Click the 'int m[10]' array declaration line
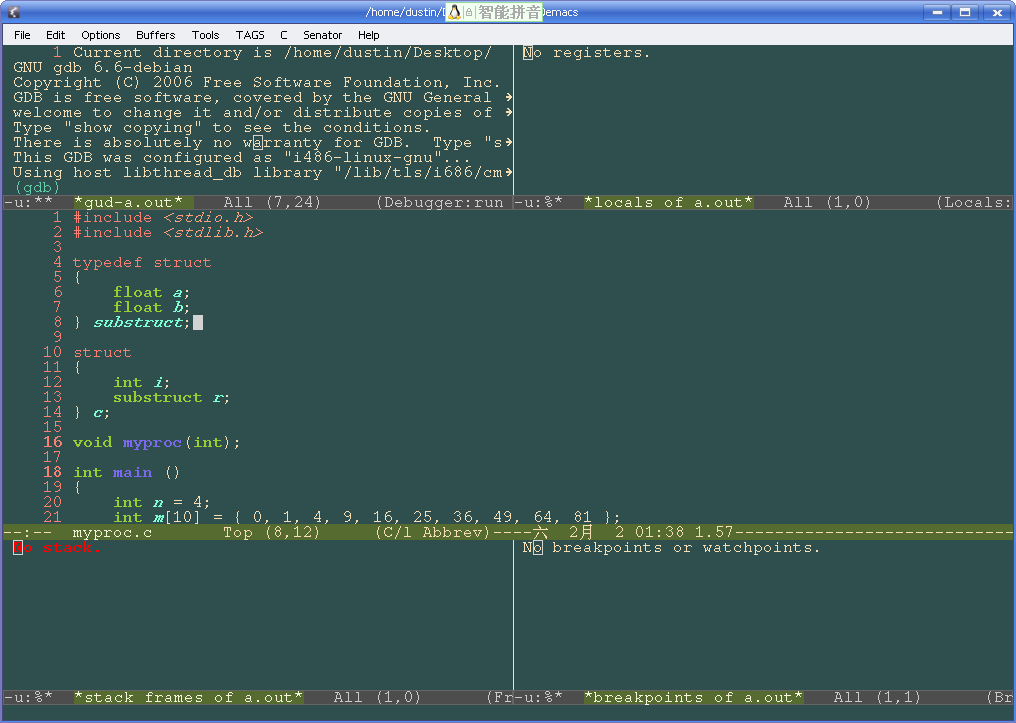The width and height of the screenshot is (1016, 723). [366, 517]
